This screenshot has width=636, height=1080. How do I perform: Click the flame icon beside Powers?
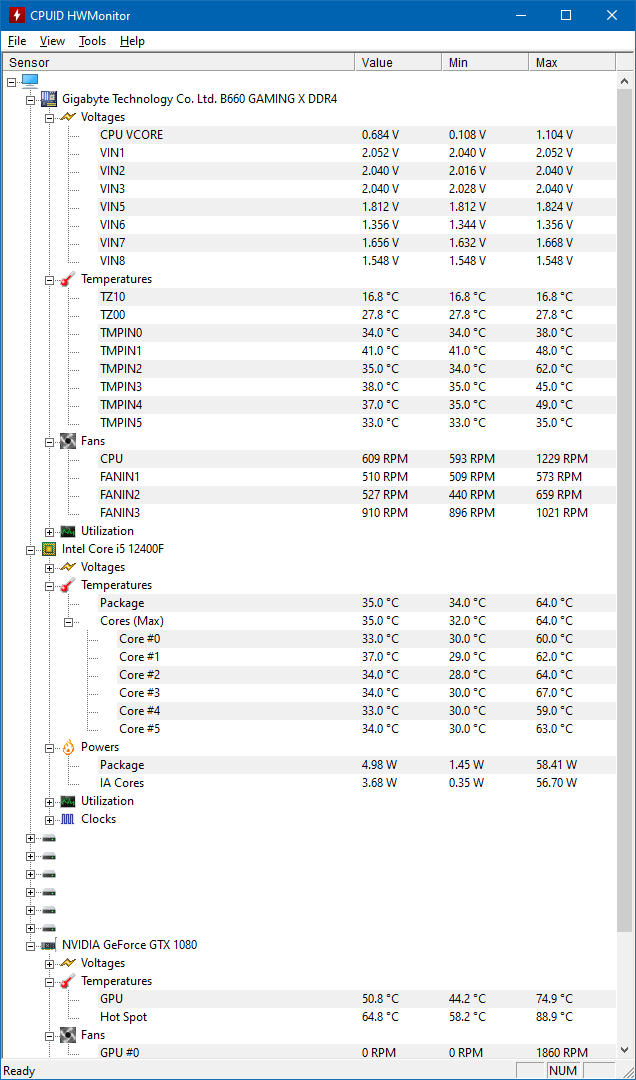coord(67,747)
